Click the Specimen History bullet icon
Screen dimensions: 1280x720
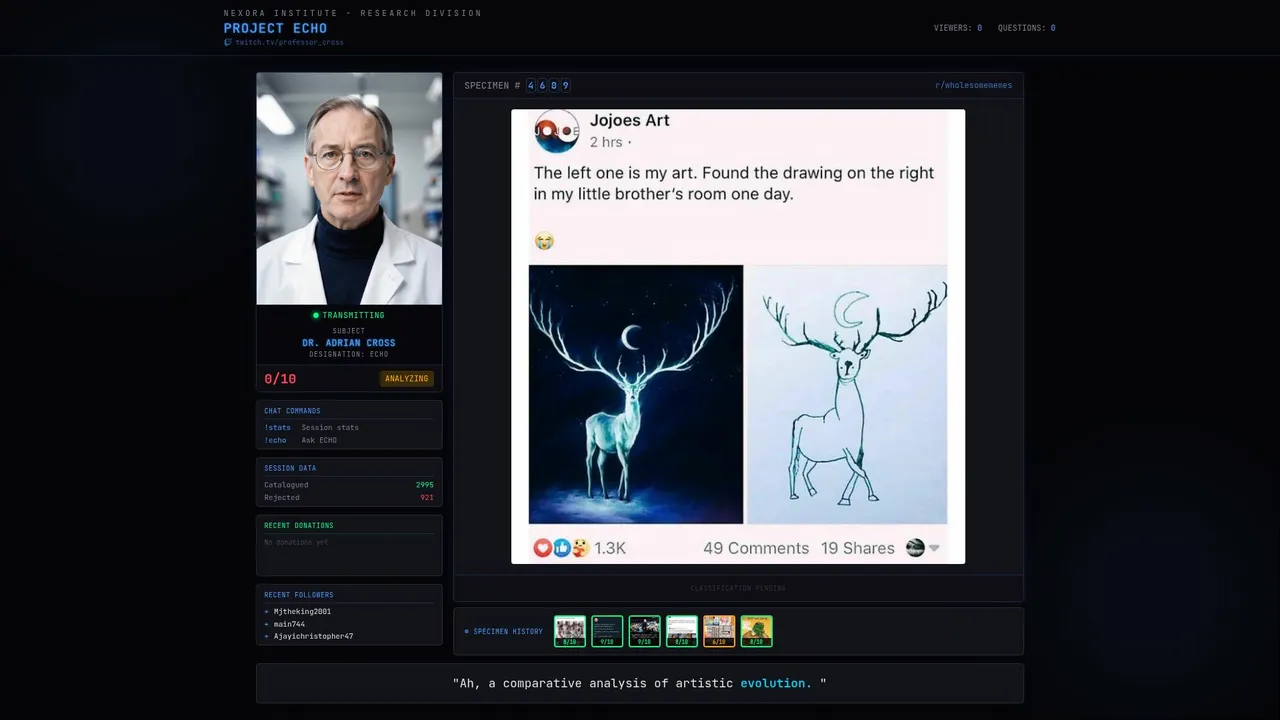[466, 632]
